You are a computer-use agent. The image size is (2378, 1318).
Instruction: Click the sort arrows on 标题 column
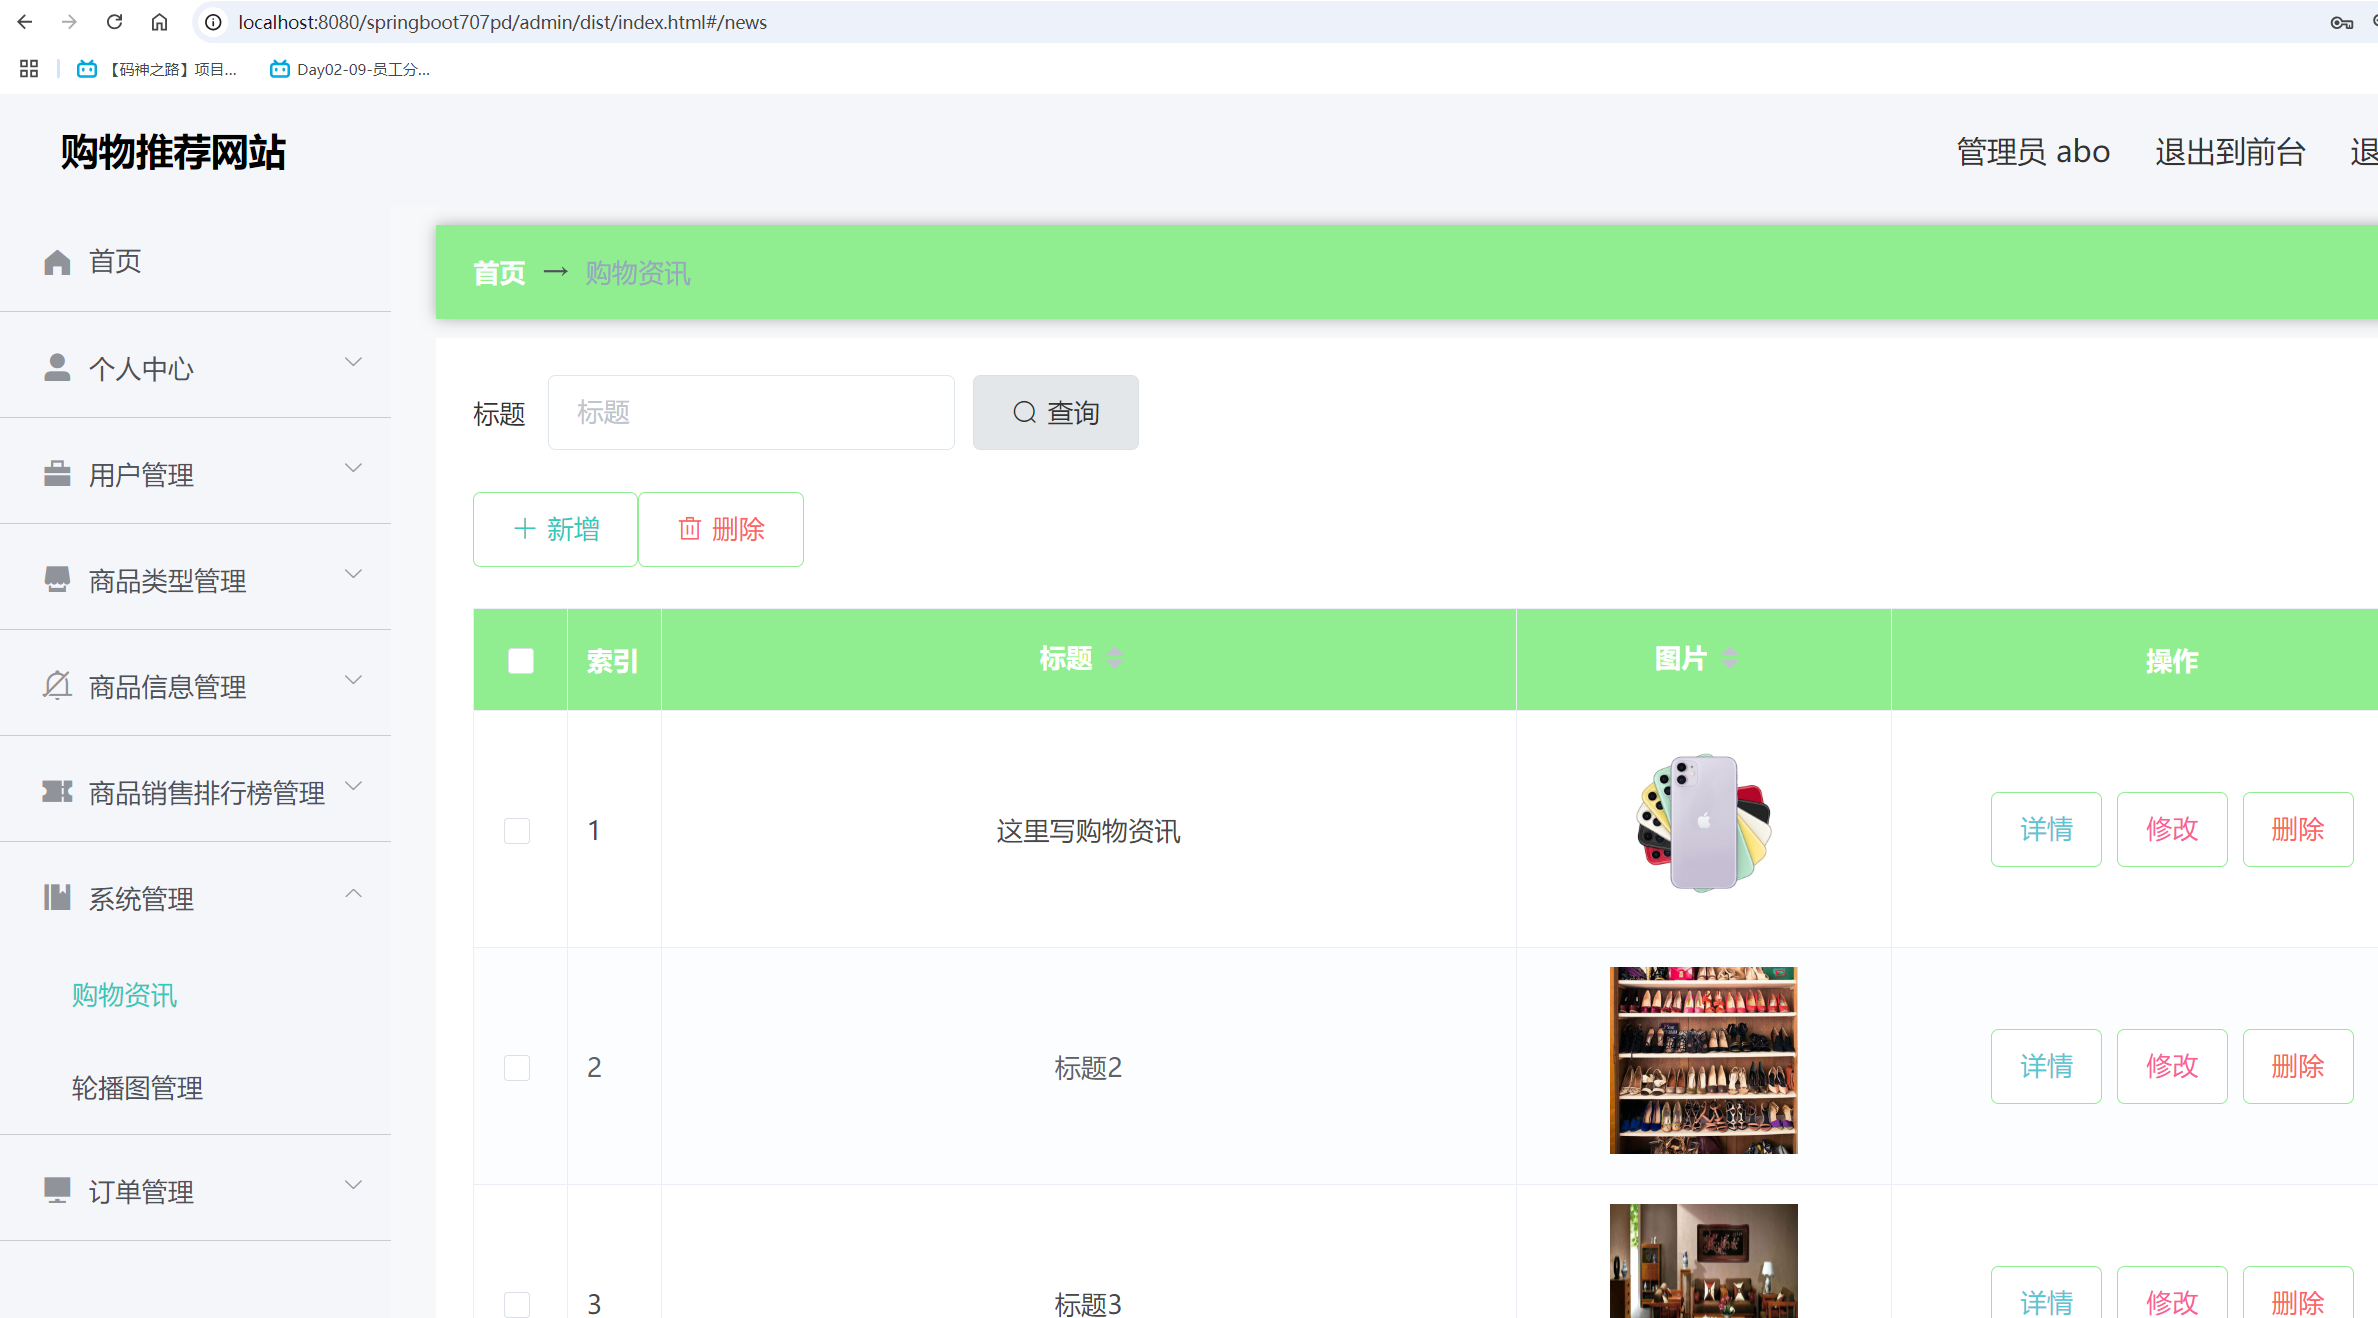pyautogui.click(x=1116, y=658)
